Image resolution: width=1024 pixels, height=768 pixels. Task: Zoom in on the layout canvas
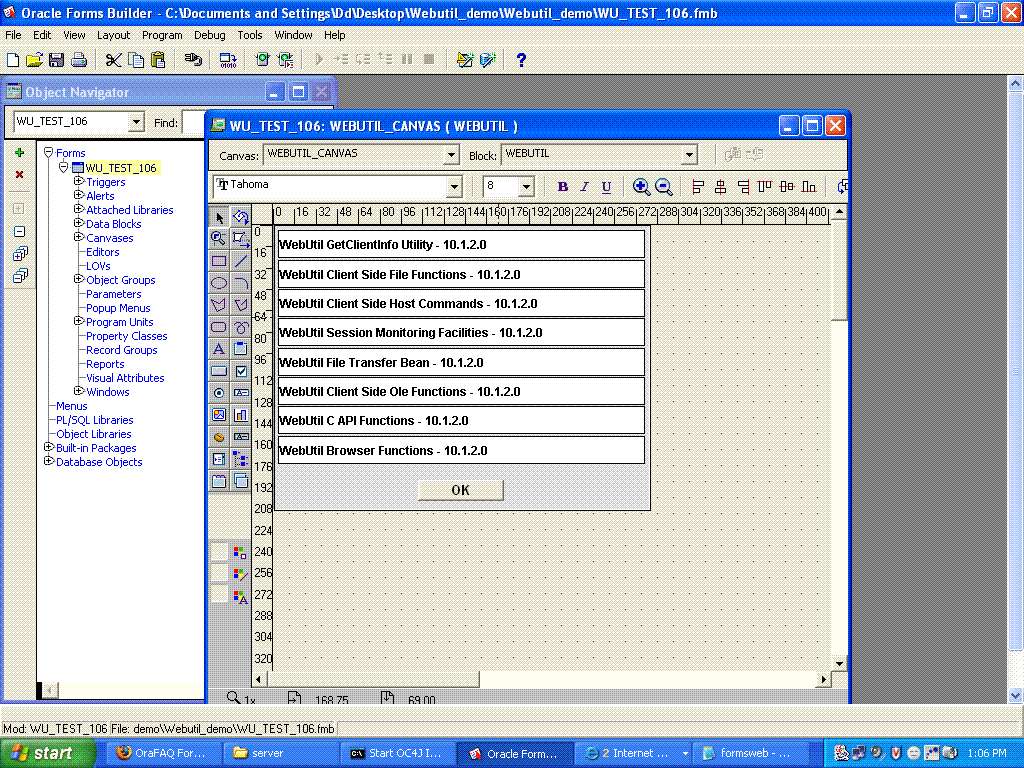click(641, 187)
